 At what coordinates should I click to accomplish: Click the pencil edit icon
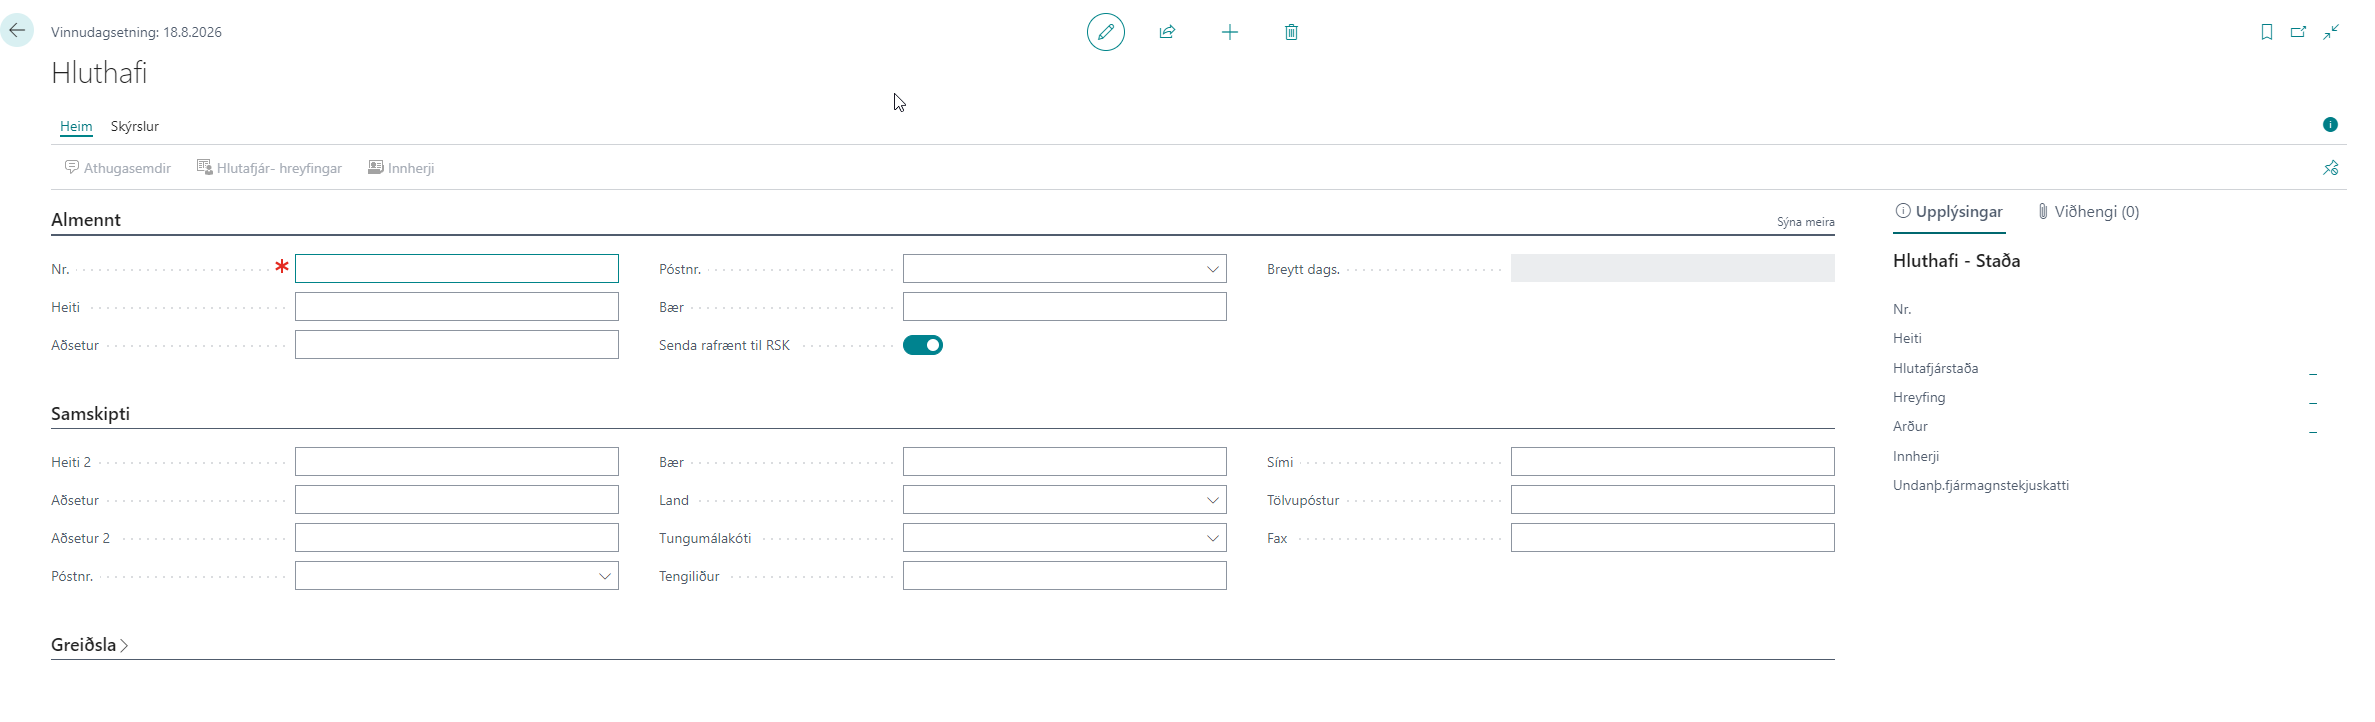click(1105, 32)
